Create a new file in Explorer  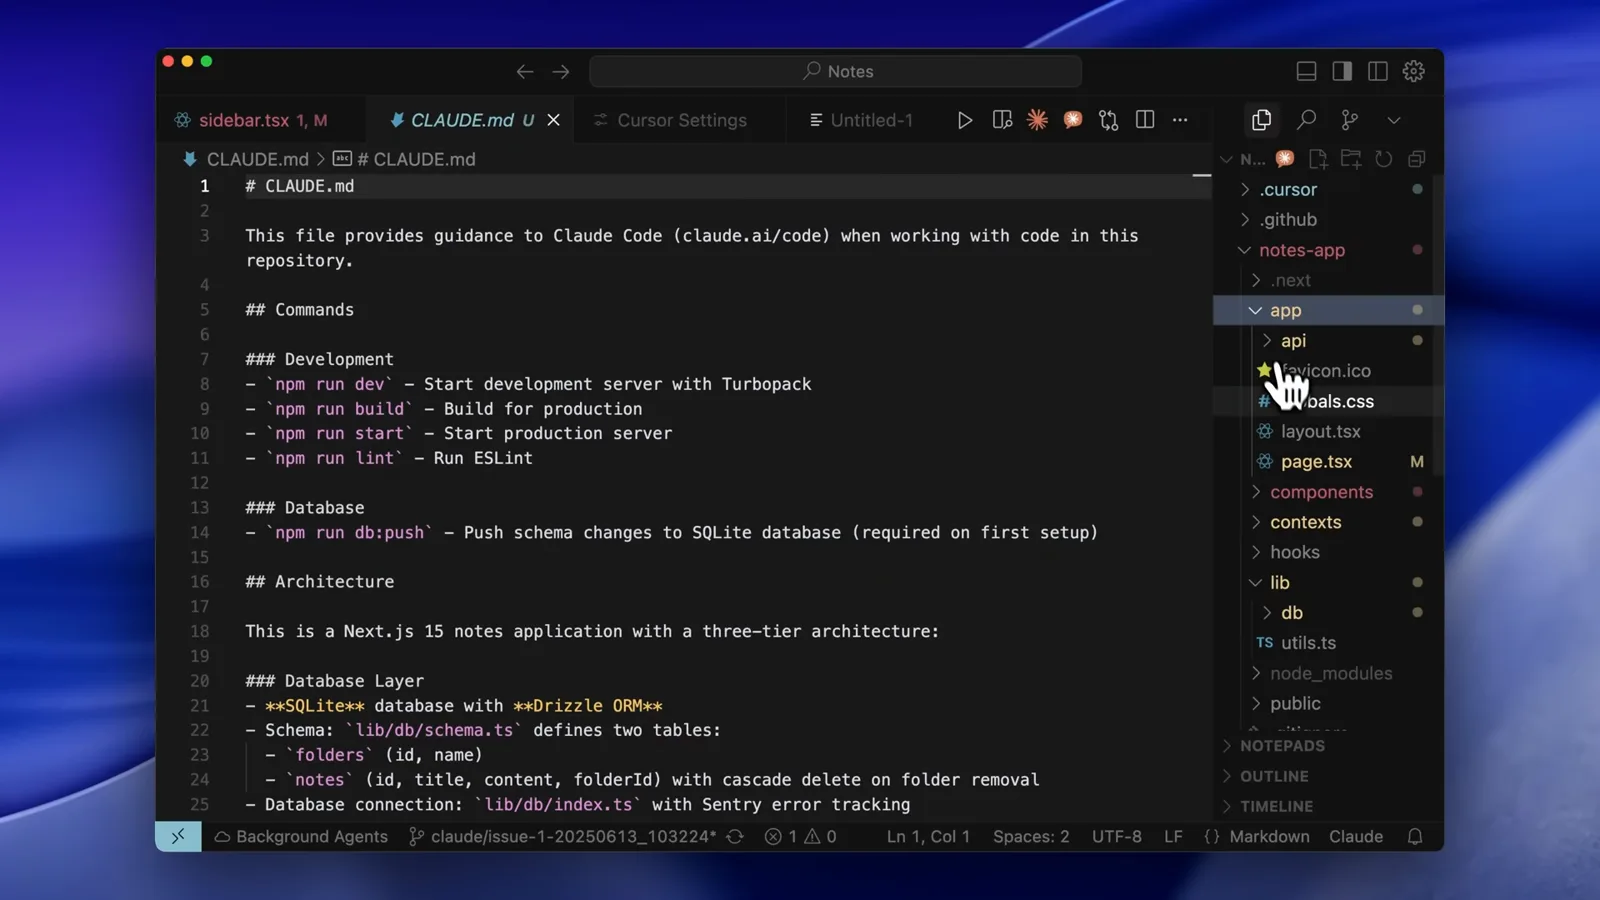click(x=1318, y=159)
